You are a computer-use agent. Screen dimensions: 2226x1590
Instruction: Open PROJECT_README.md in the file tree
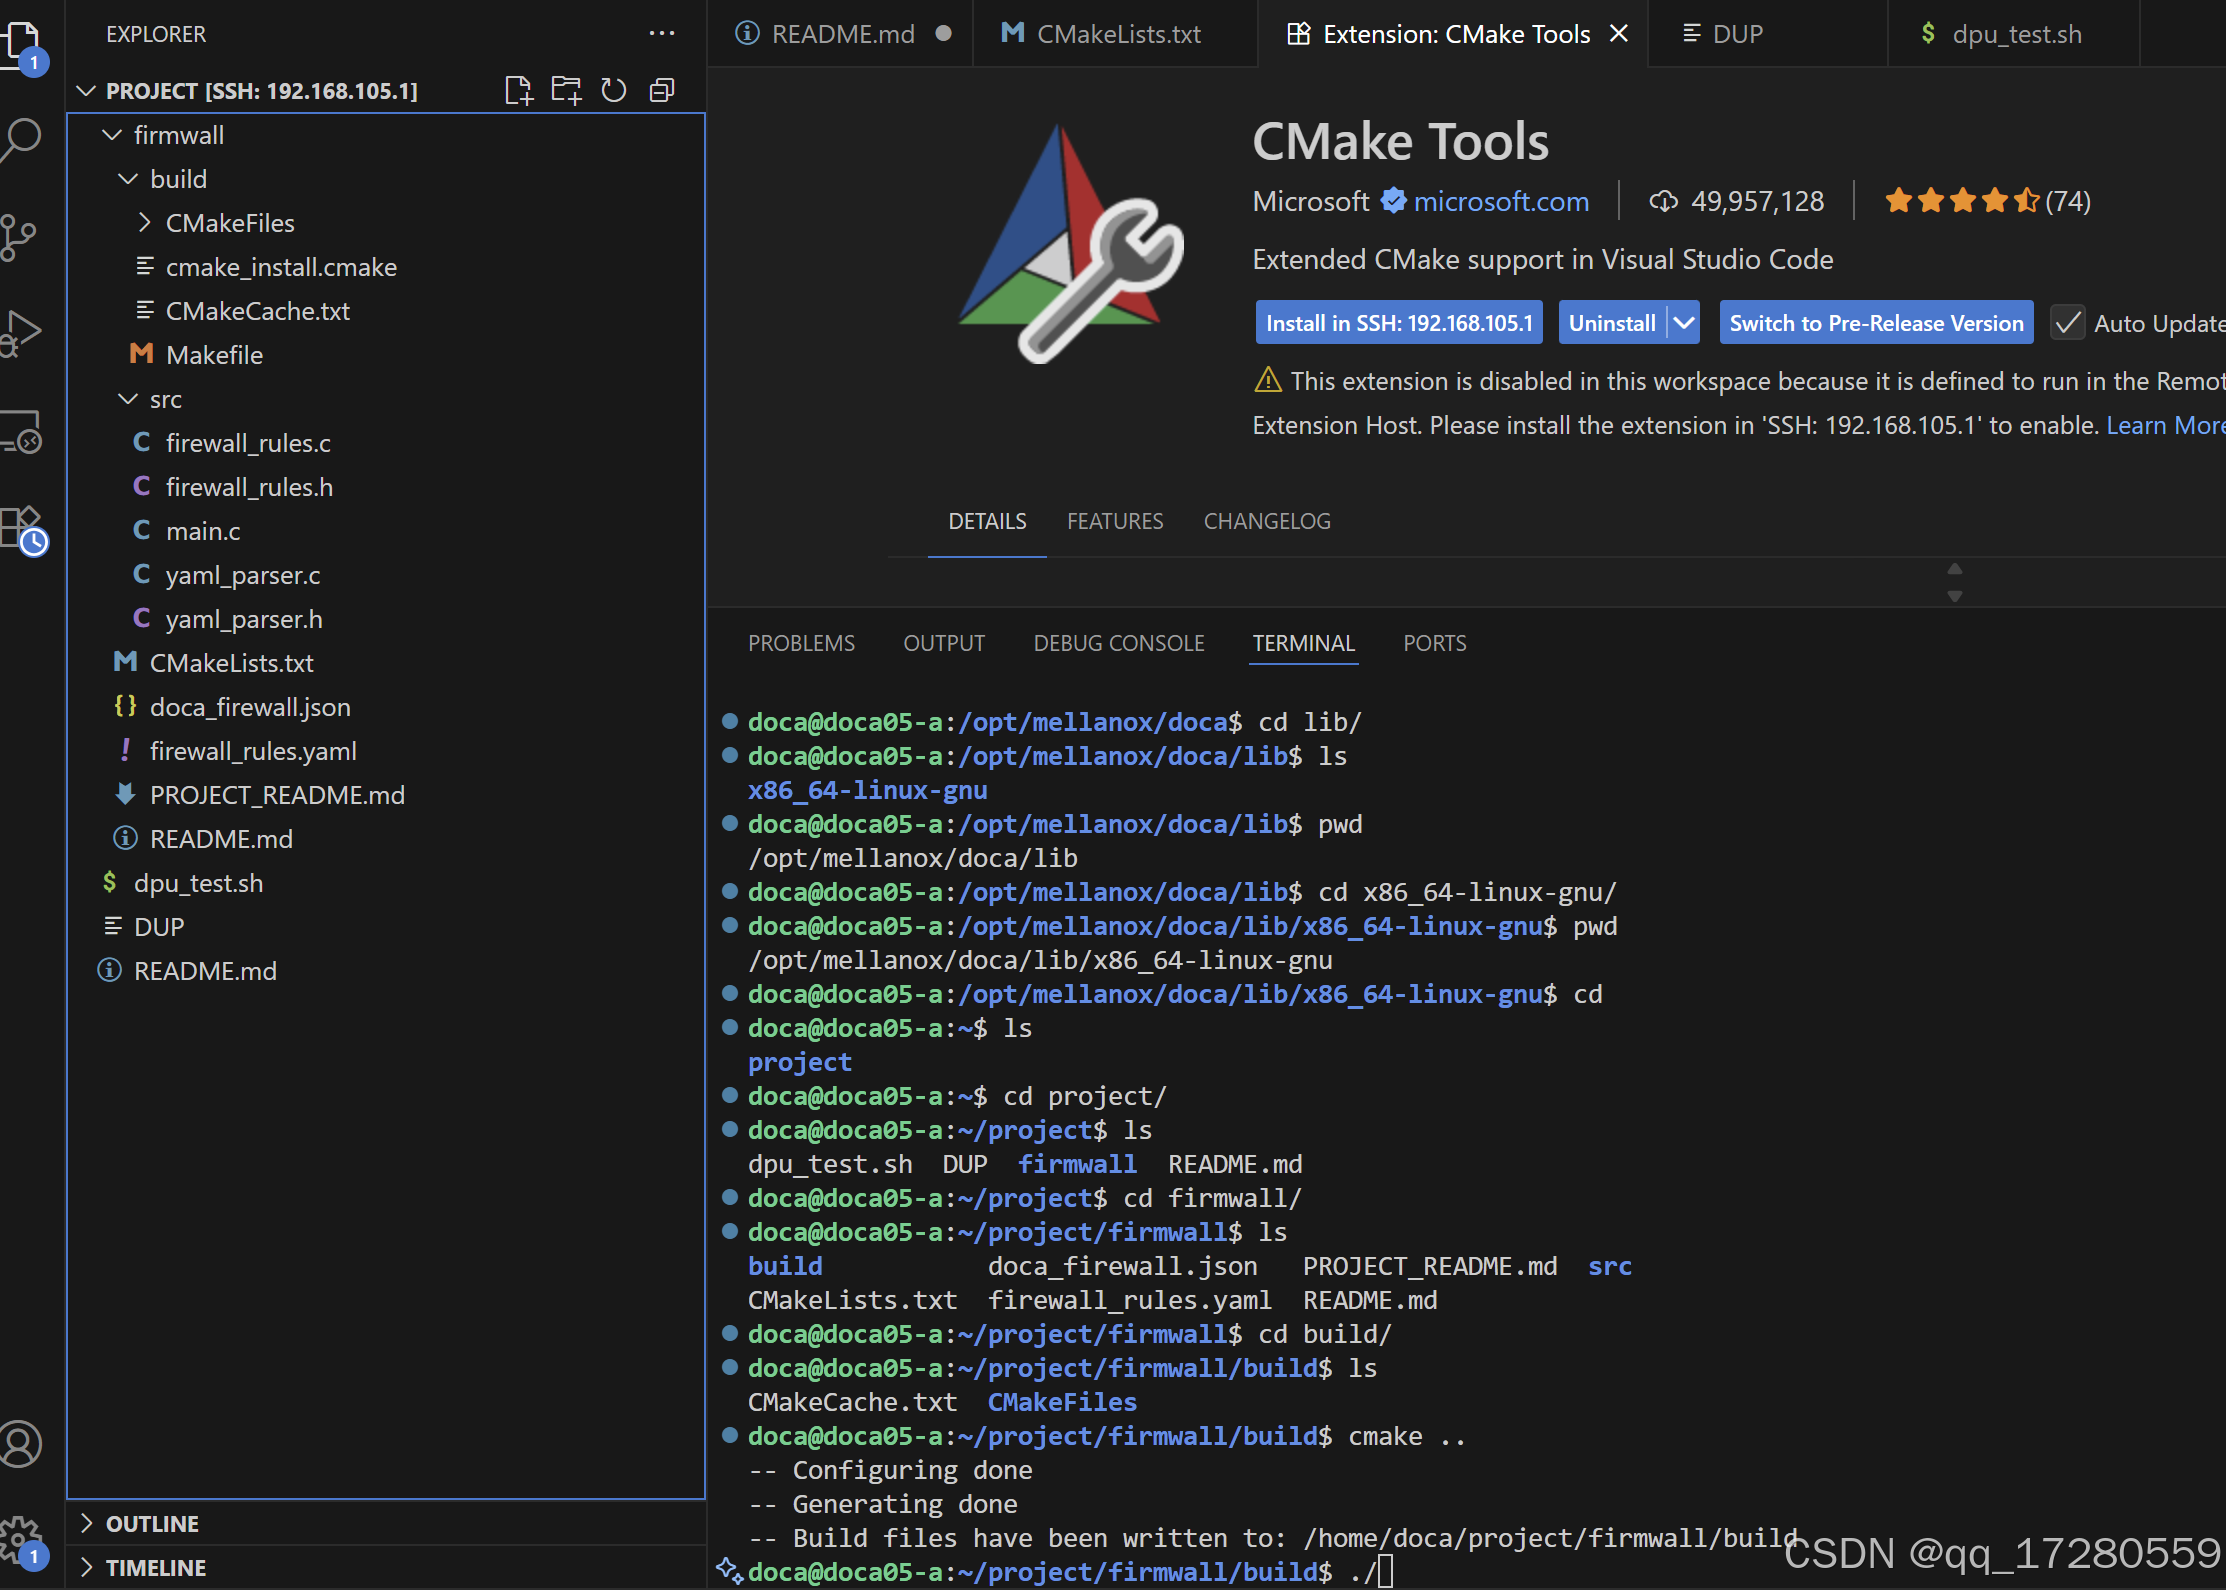[386, 795]
